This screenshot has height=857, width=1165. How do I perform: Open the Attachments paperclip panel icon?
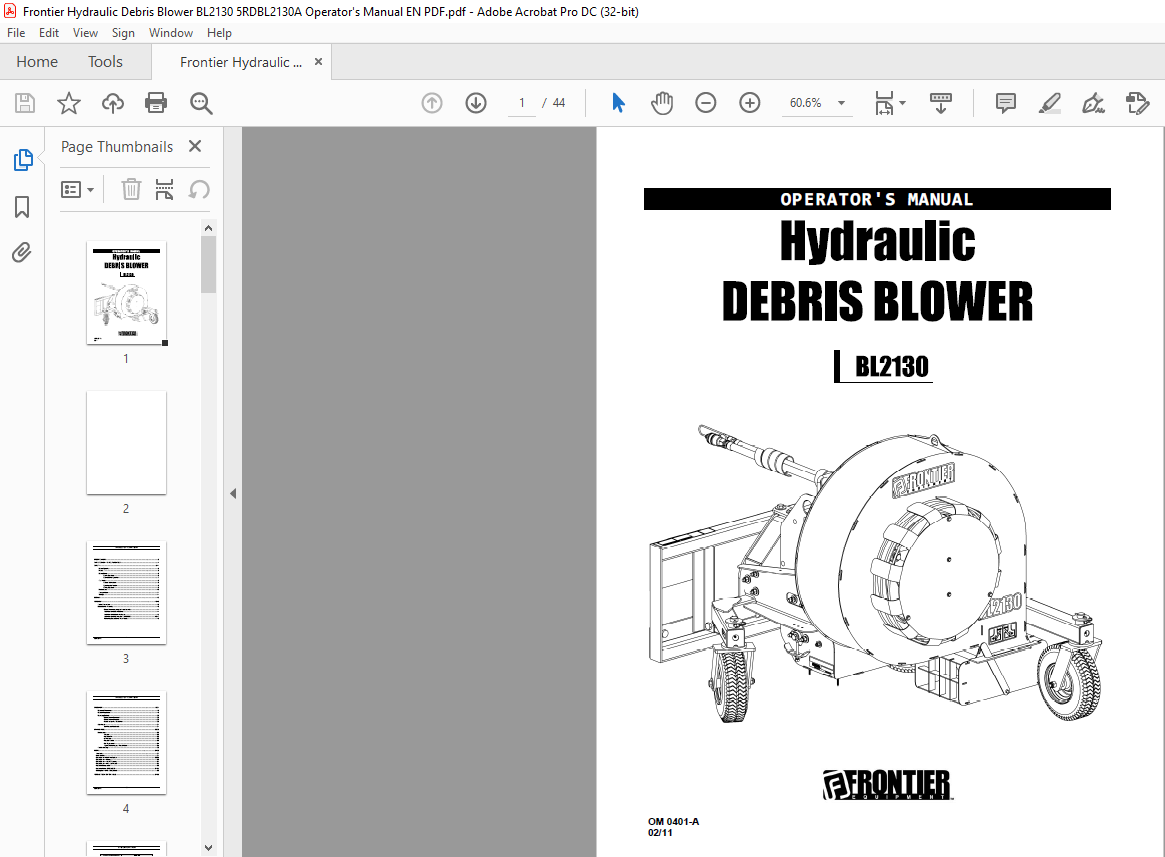point(22,253)
